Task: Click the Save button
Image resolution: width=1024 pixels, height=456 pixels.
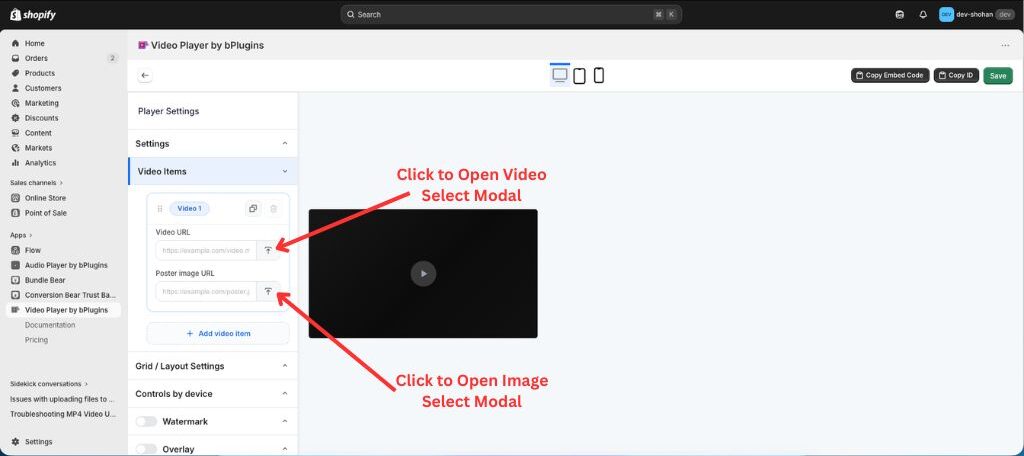Action: click(997, 75)
